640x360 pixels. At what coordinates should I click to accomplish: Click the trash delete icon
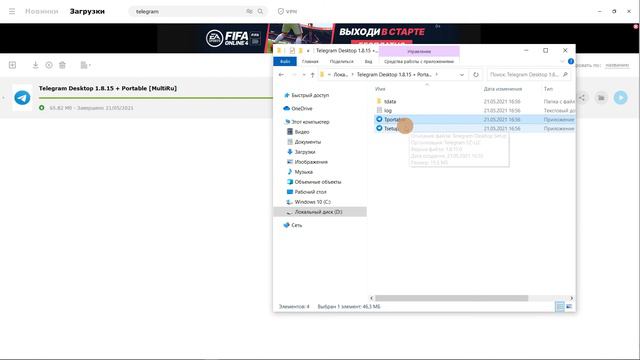[62, 65]
